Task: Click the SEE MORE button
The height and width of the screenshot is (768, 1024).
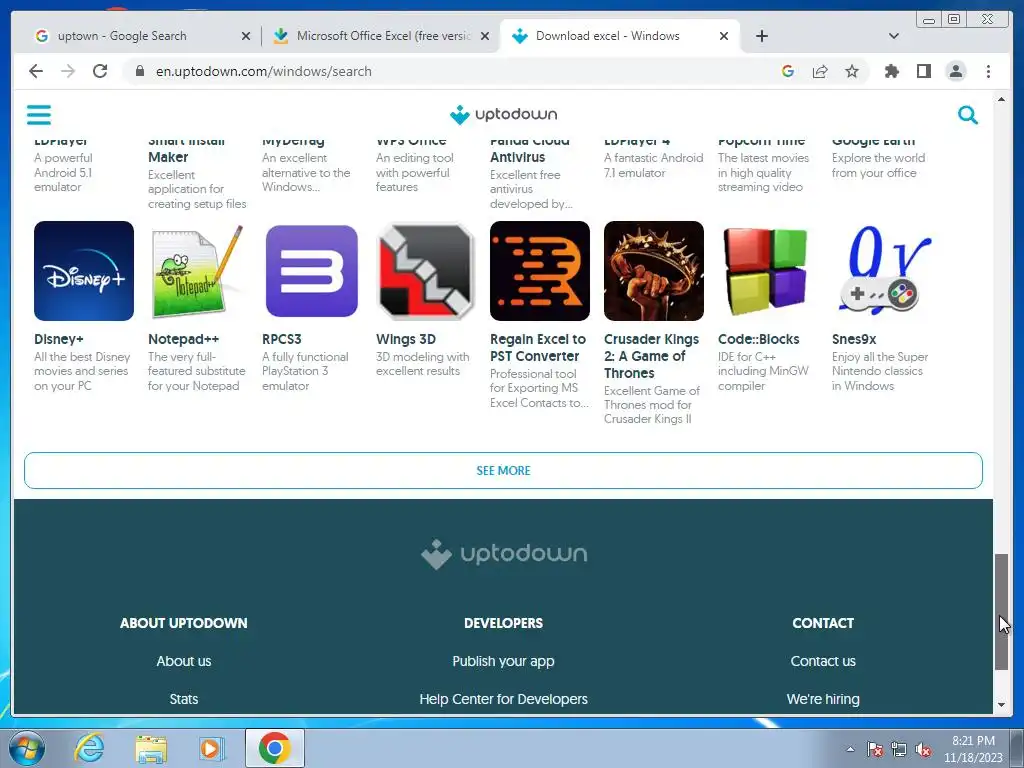Action: [503, 470]
